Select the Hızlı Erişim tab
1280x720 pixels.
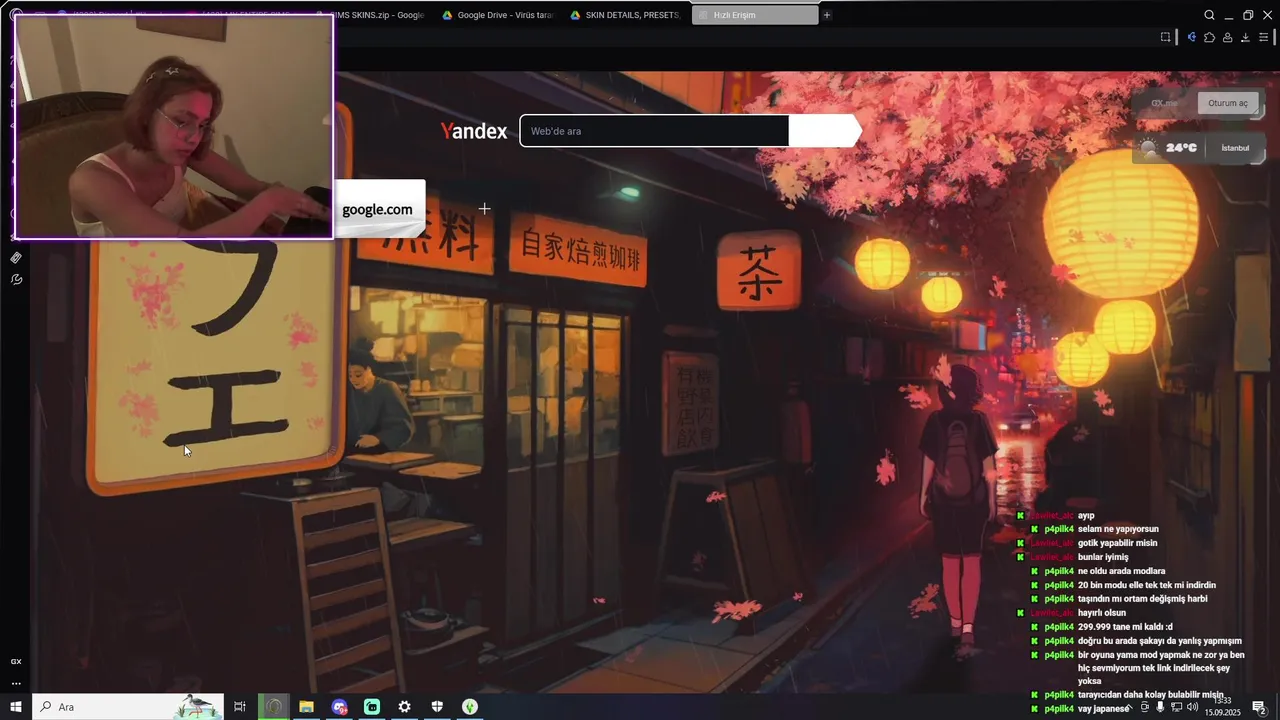(755, 15)
